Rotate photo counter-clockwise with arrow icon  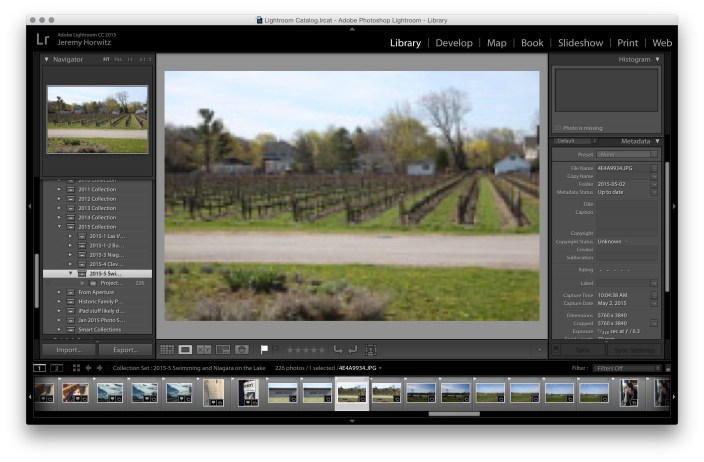[x=337, y=350]
